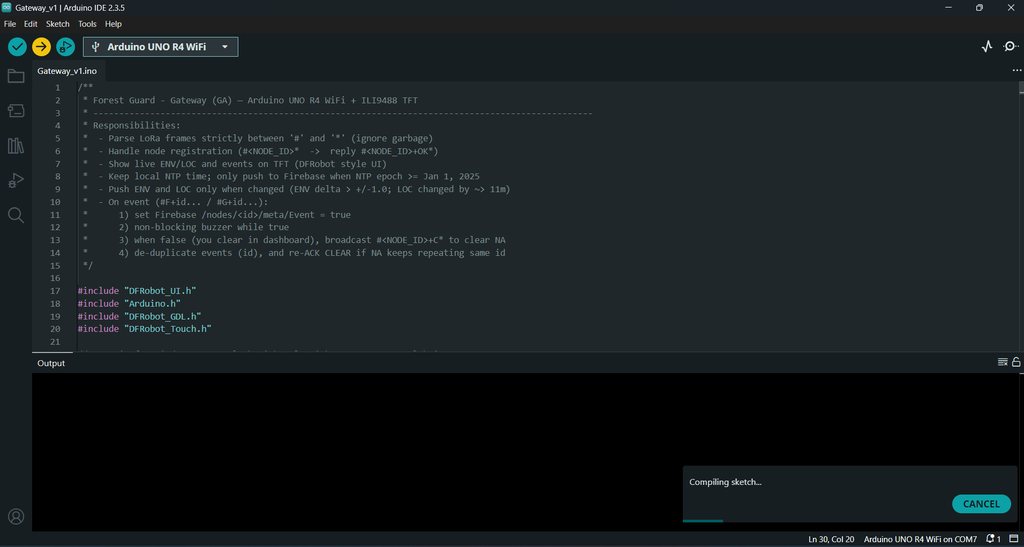Open the user account profile icon

[16, 516]
